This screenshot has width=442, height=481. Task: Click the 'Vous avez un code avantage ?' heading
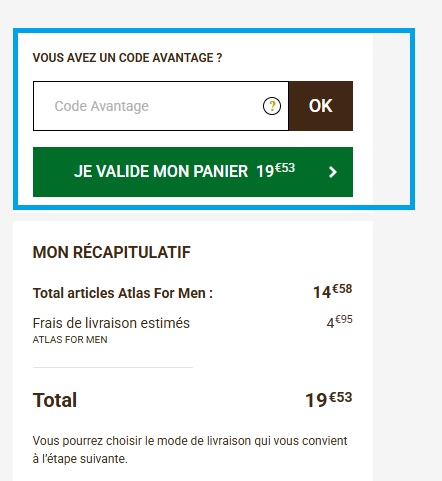click(127, 58)
